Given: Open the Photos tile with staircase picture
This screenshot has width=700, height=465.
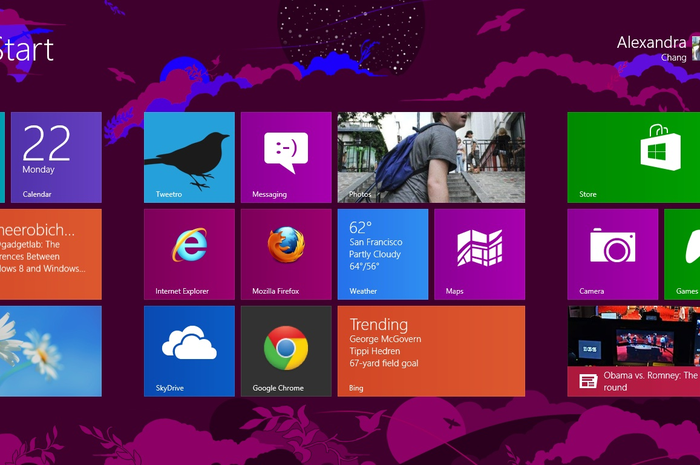Looking at the screenshot, I should [431, 158].
